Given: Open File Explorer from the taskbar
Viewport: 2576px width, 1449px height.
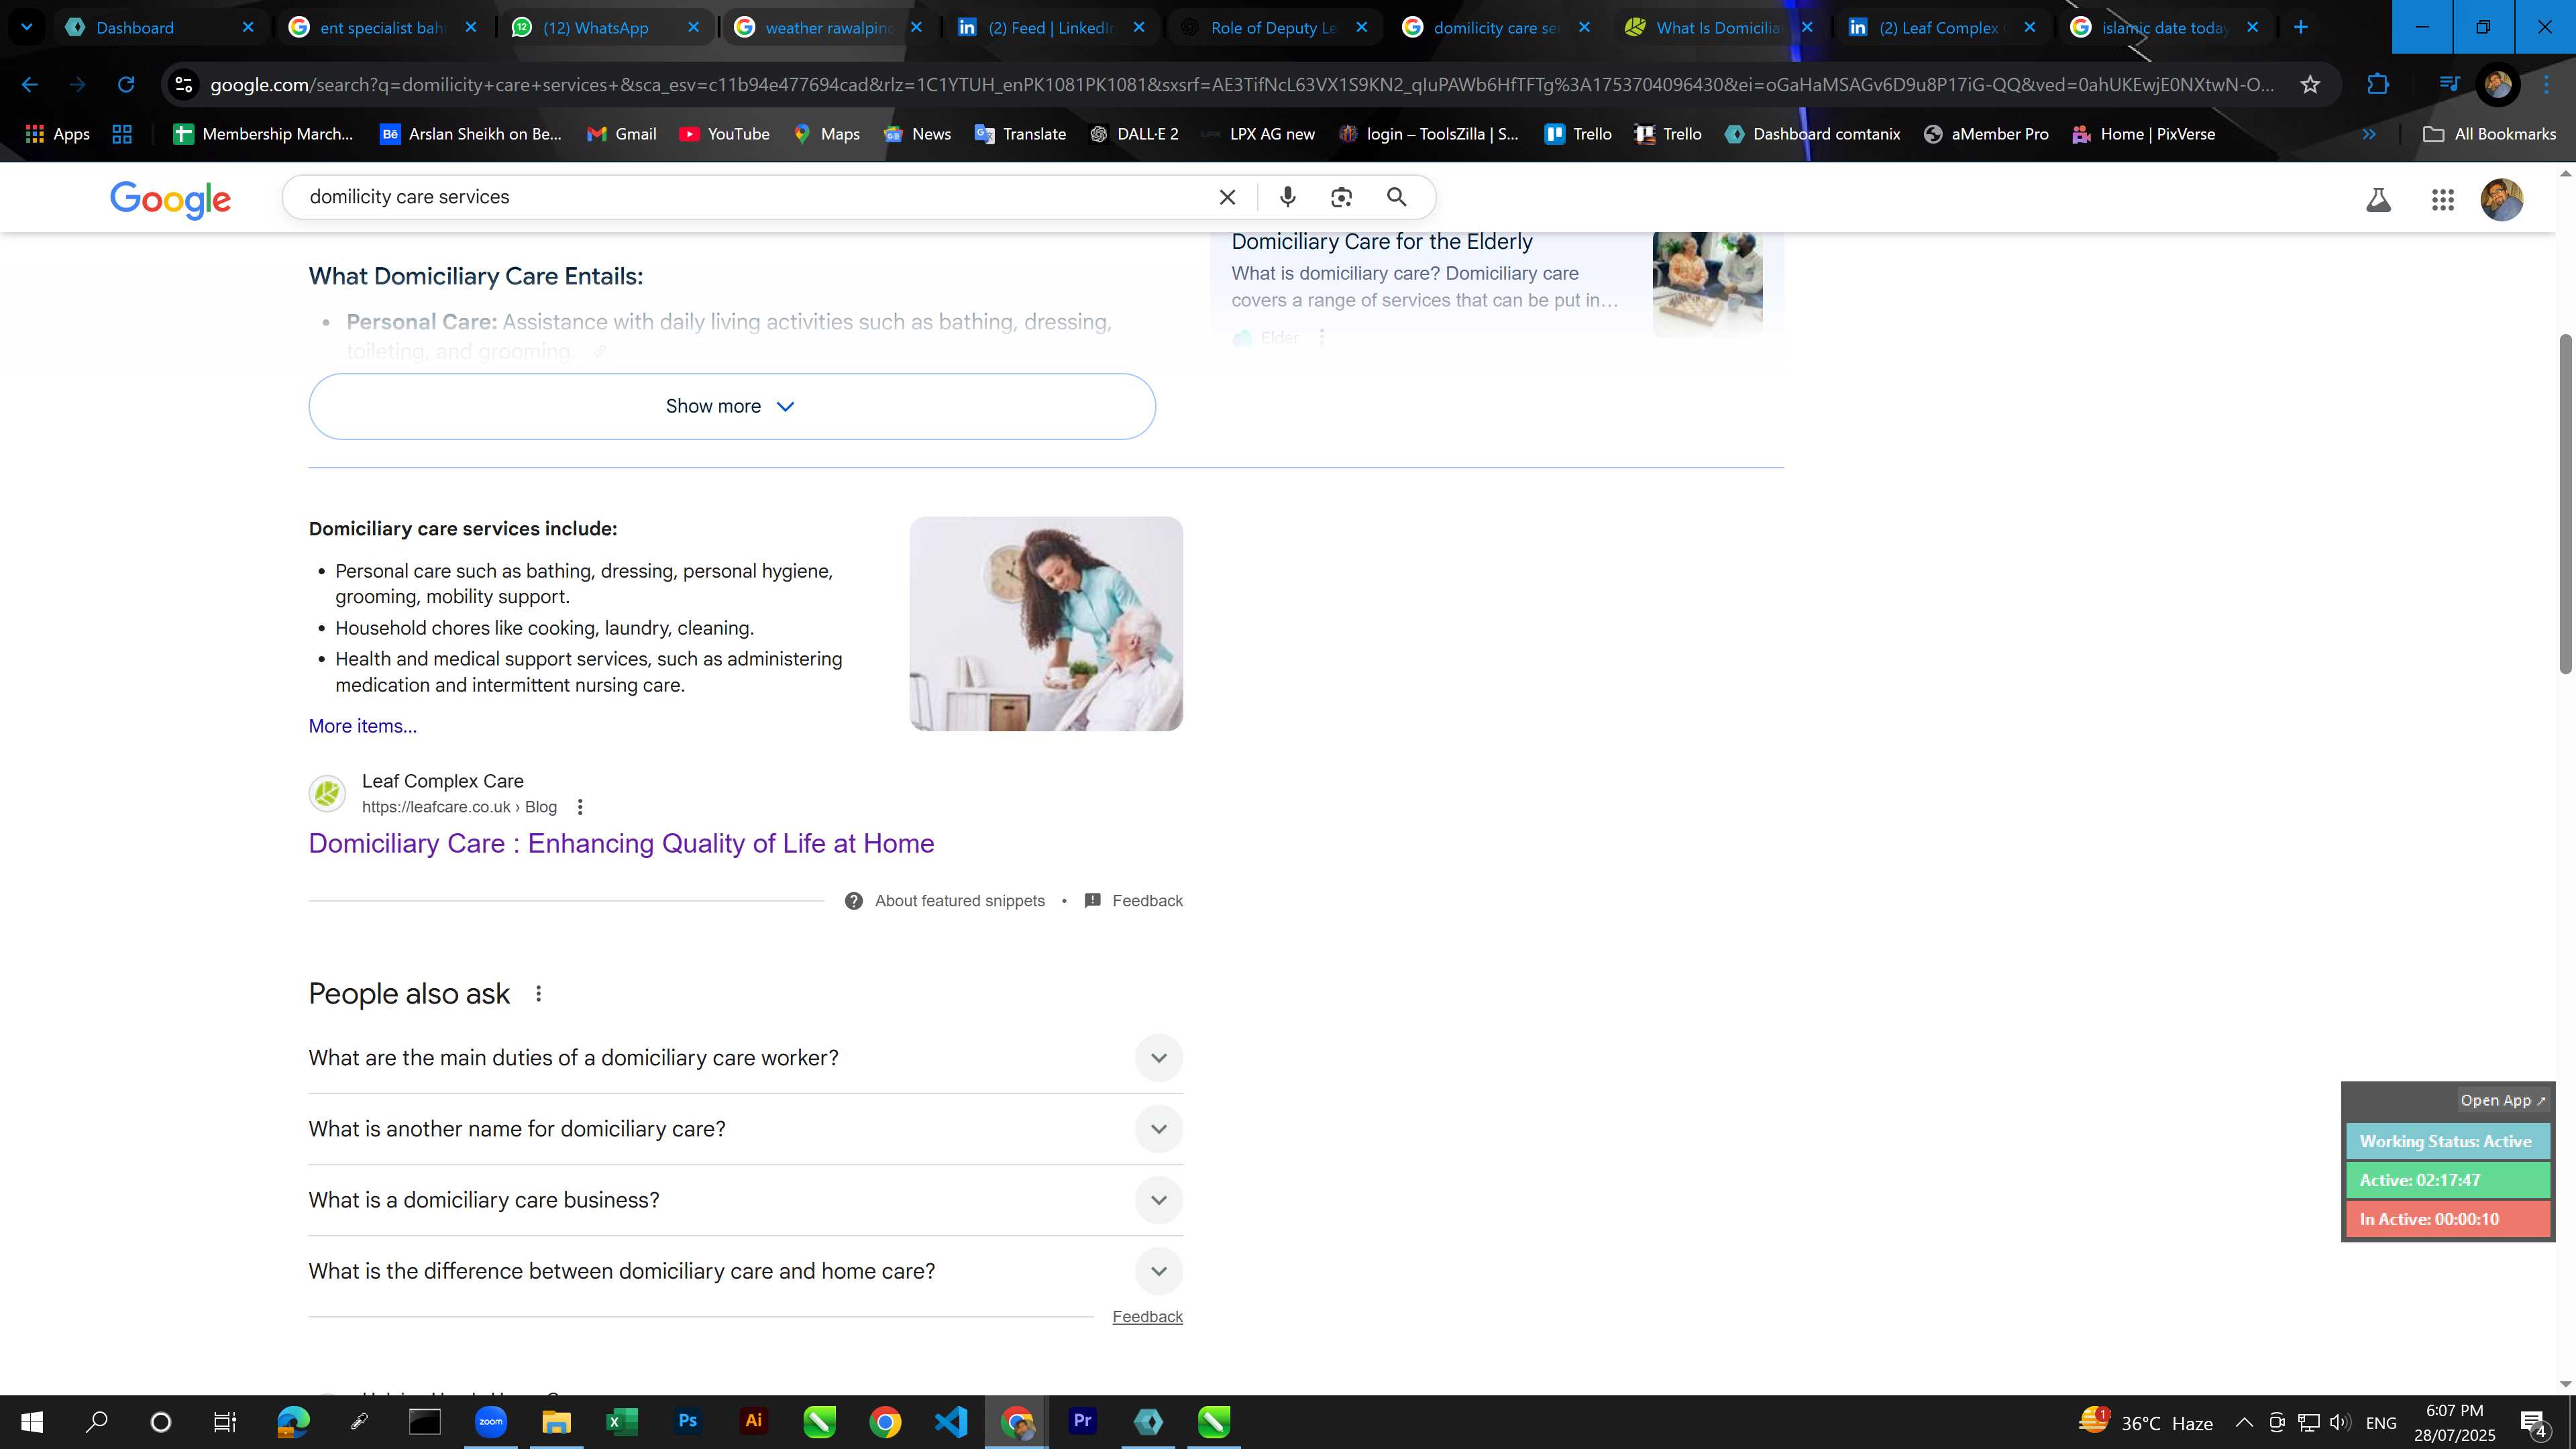Looking at the screenshot, I should (x=557, y=1421).
